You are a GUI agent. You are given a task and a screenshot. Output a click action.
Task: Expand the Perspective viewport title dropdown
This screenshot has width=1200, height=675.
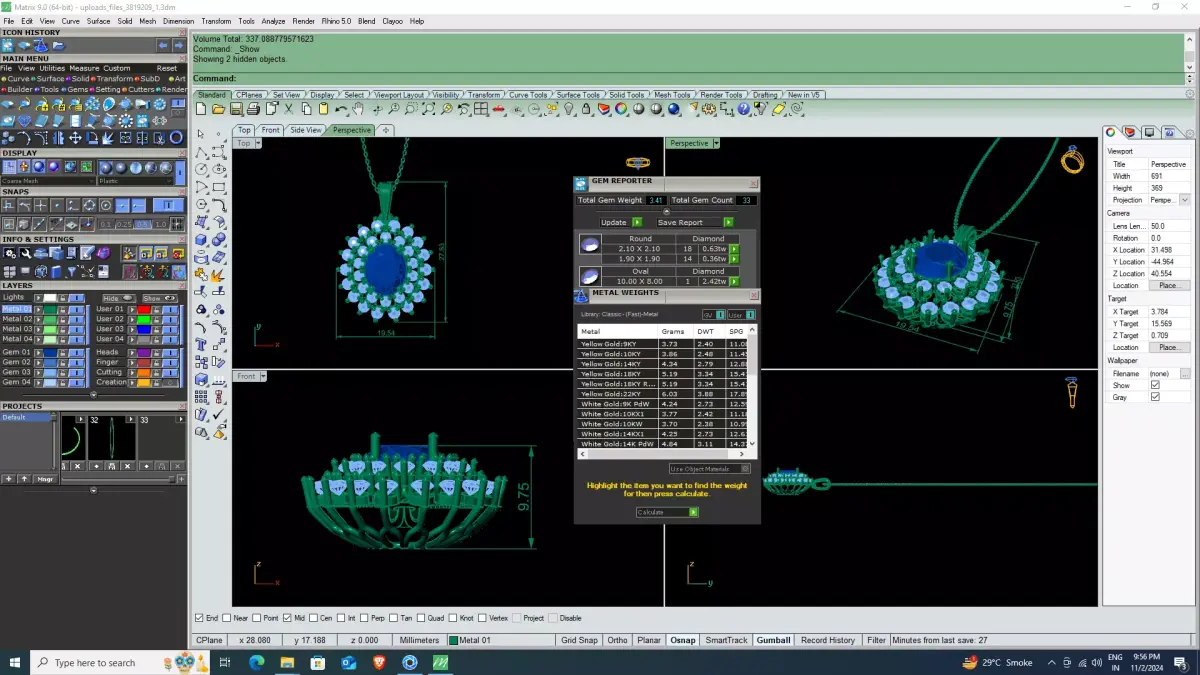coord(715,143)
